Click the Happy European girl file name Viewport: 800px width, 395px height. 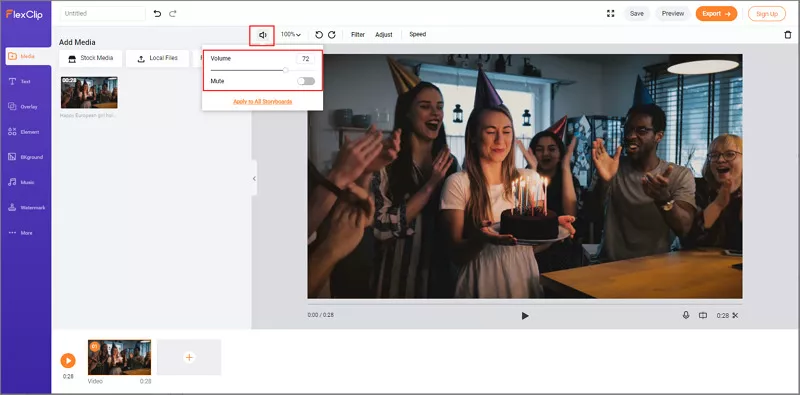pos(88,116)
